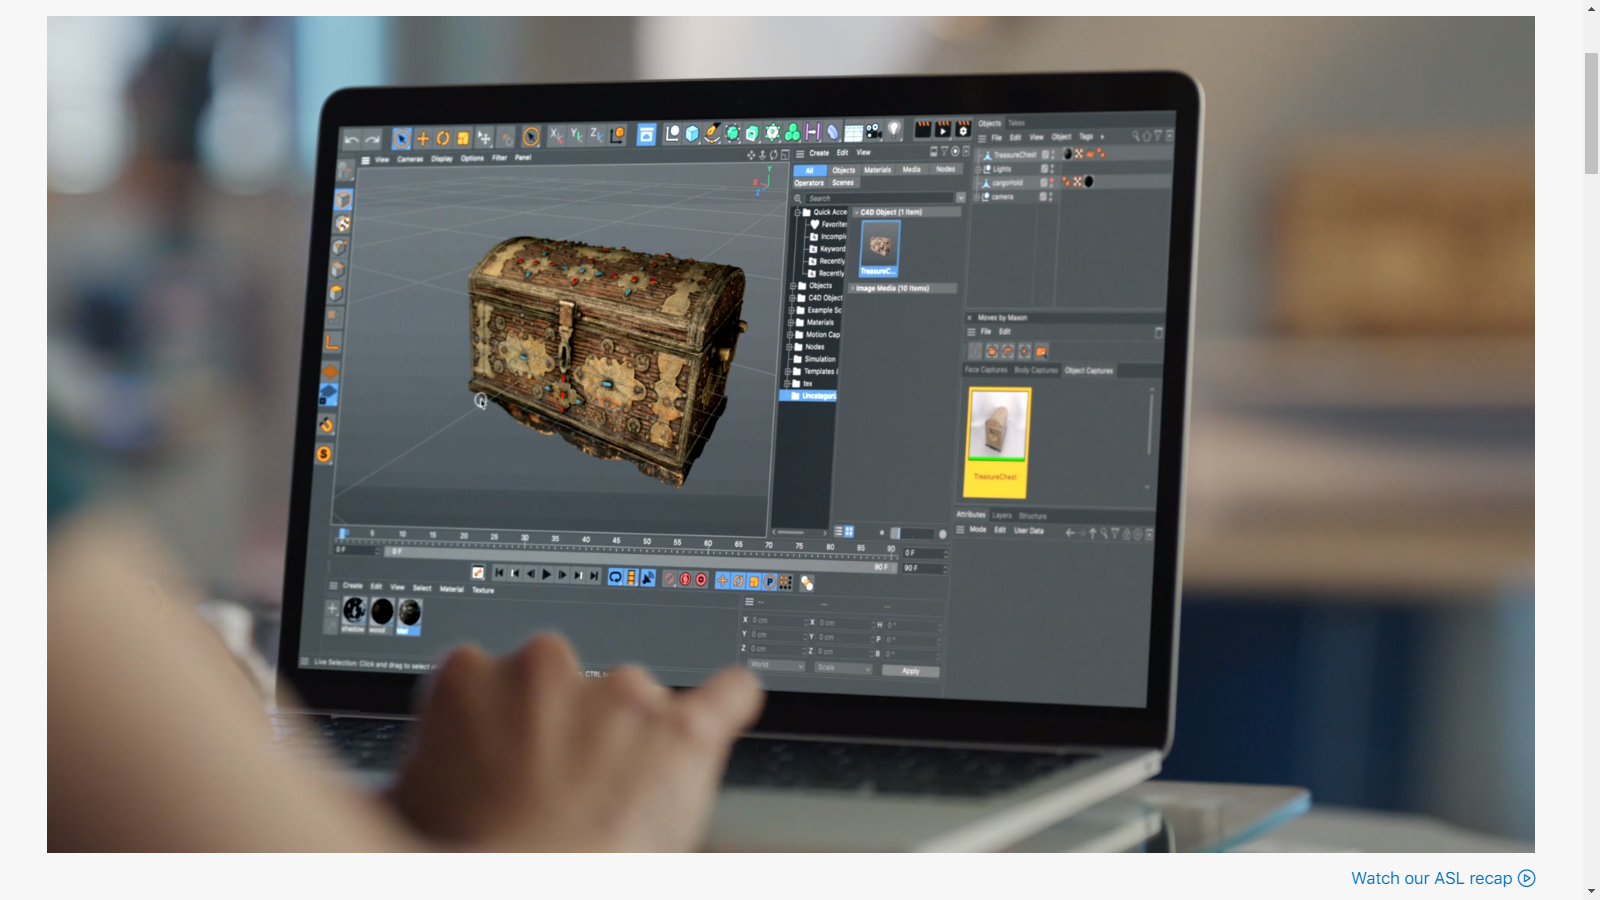This screenshot has width=1600, height=900.
Task: Add a Camera object from the toolbar
Action: click(874, 131)
